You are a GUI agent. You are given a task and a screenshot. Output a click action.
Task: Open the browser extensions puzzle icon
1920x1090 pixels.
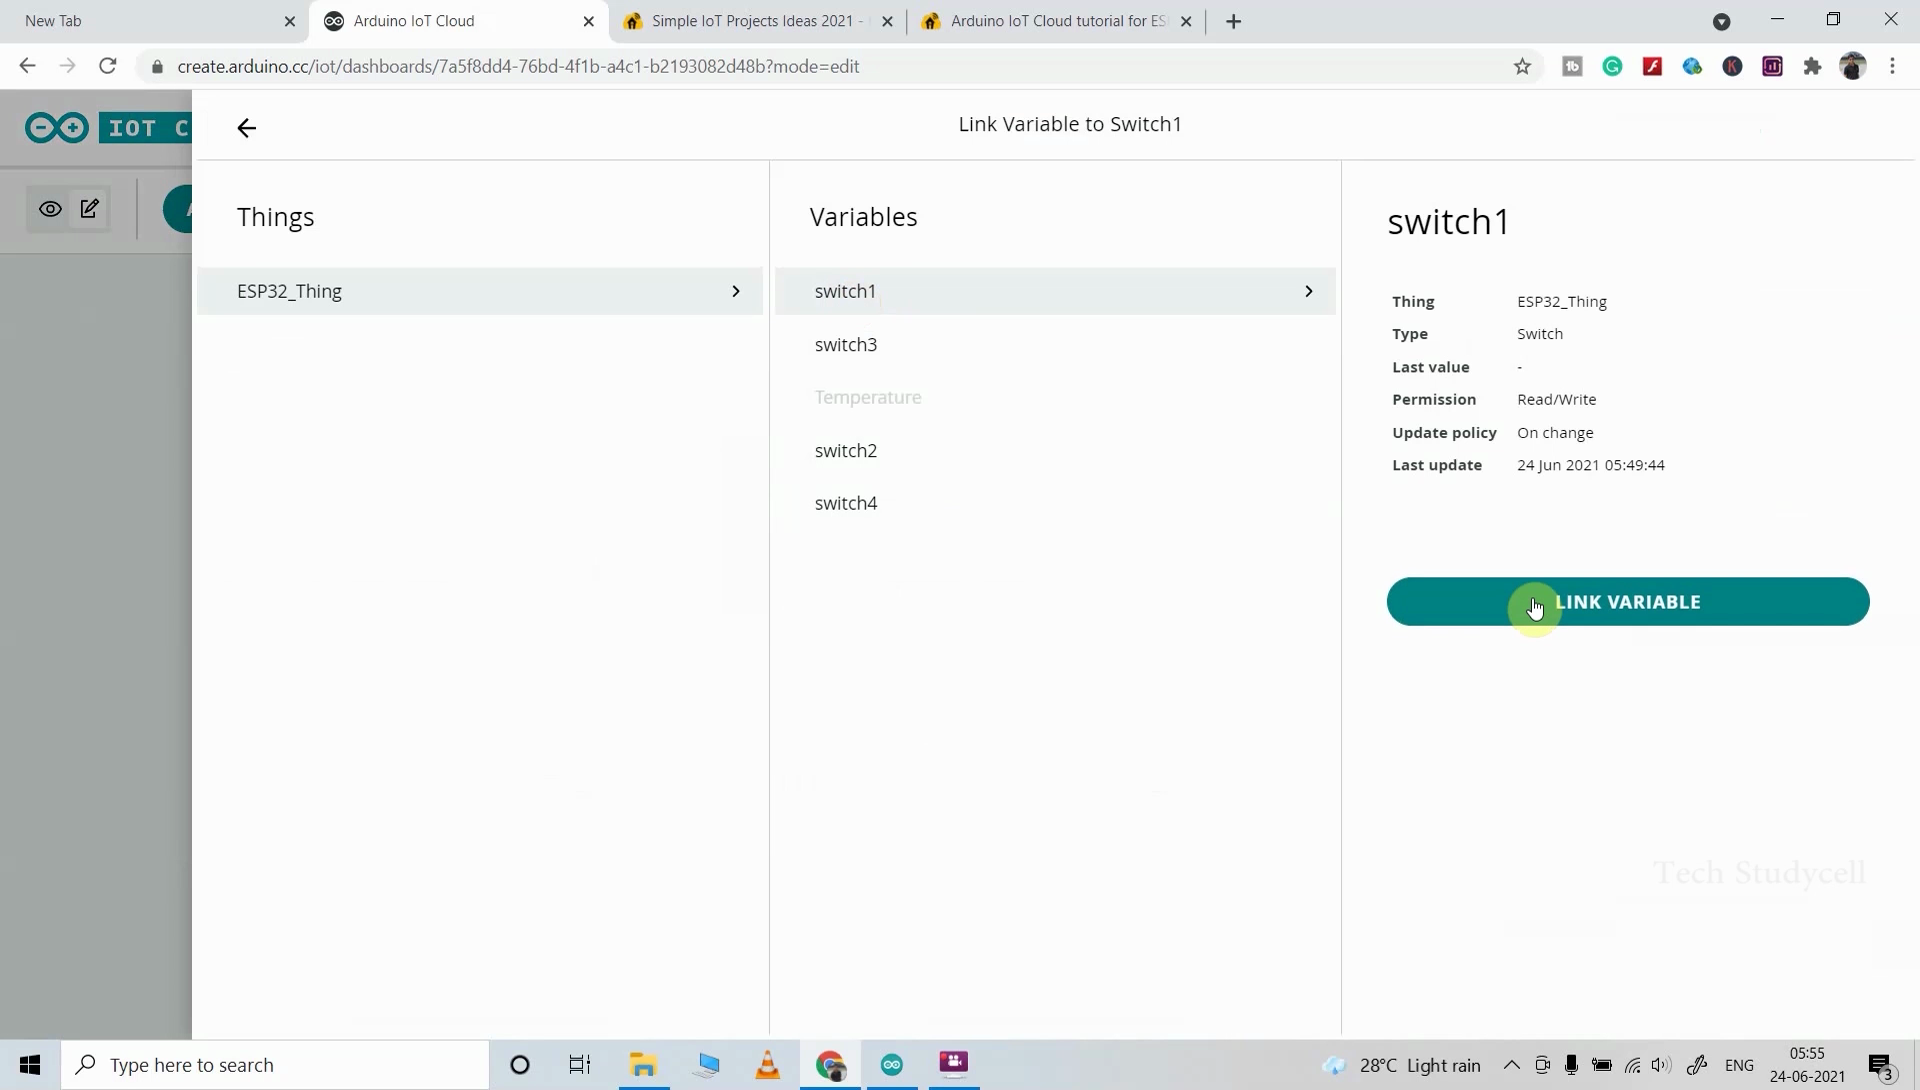pyautogui.click(x=1813, y=66)
